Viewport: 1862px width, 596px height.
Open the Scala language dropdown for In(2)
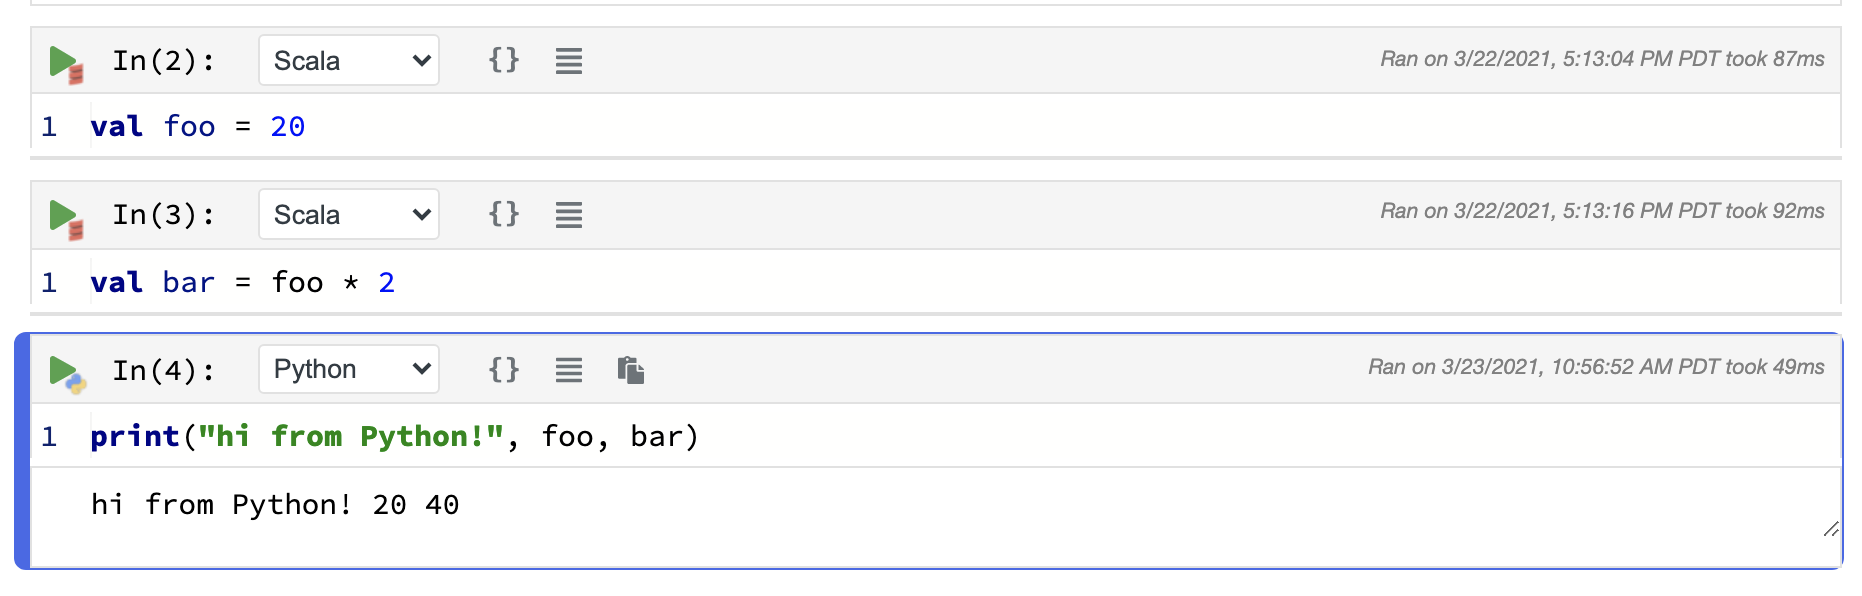coord(348,60)
